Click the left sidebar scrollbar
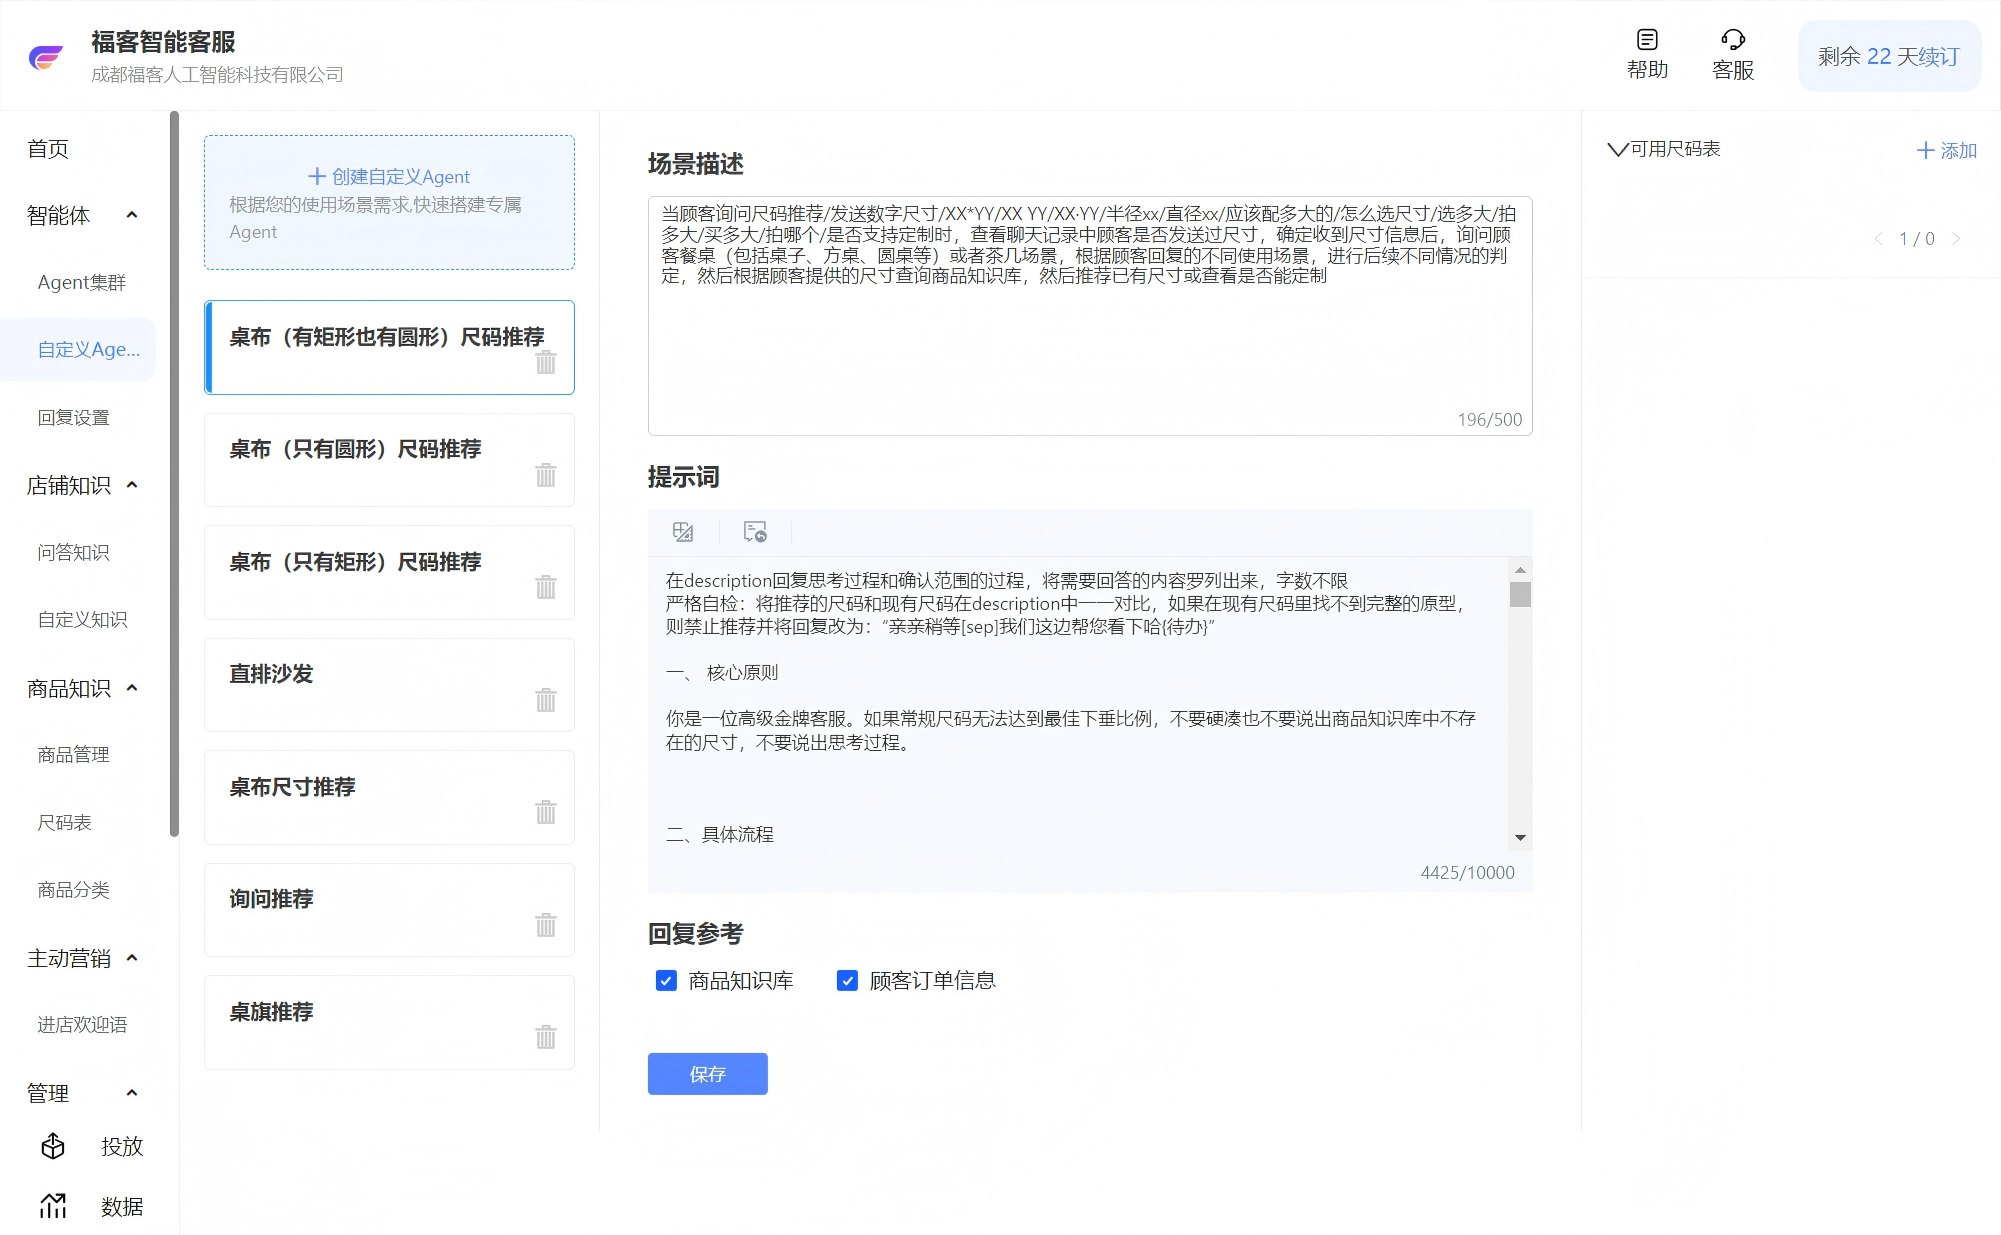 [x=174, y=474]
